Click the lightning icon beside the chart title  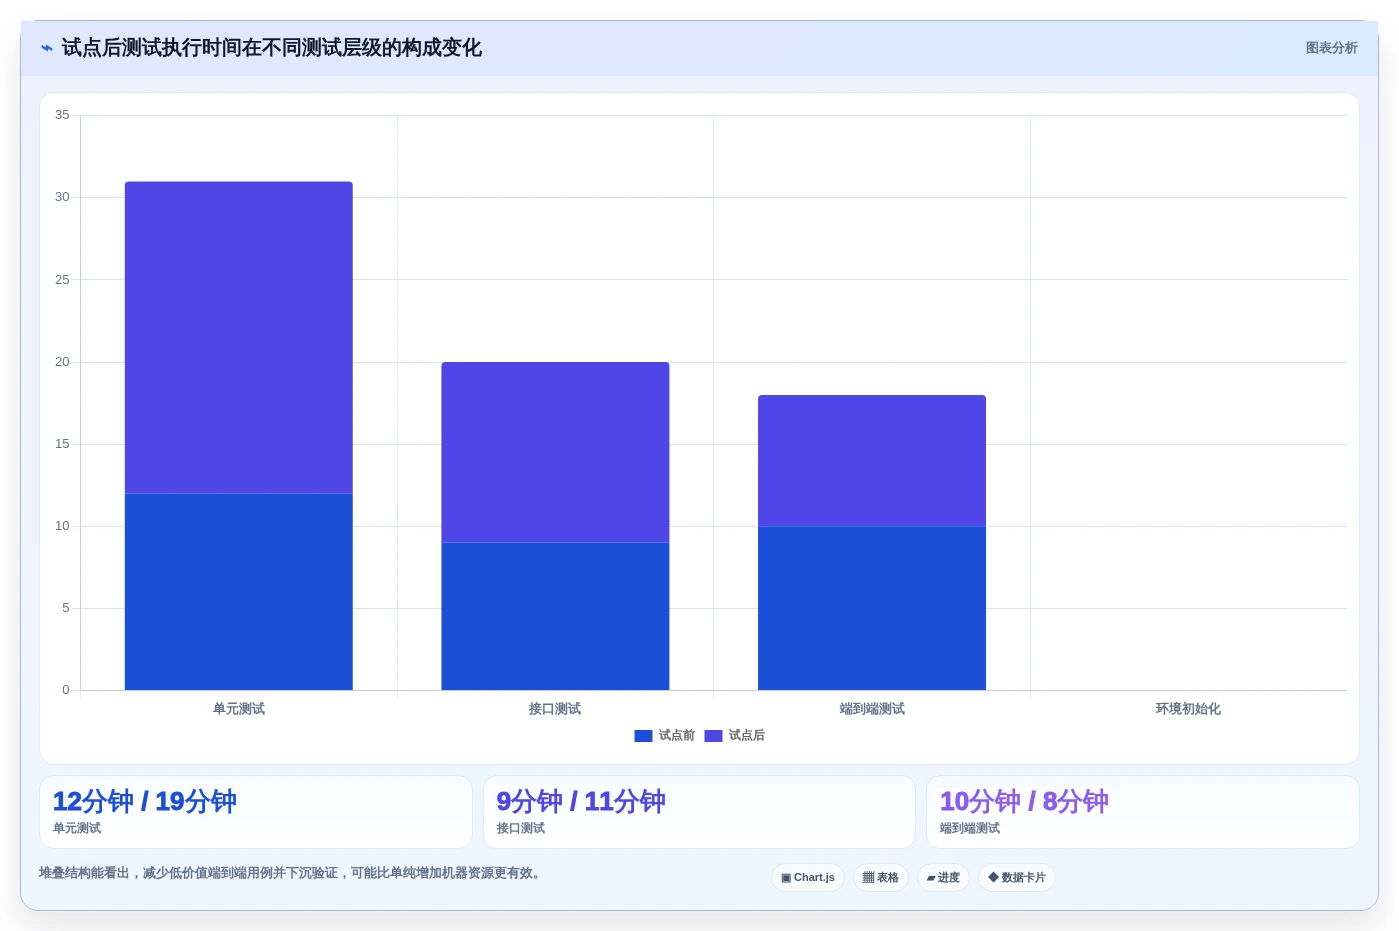(x=47, y=48)
